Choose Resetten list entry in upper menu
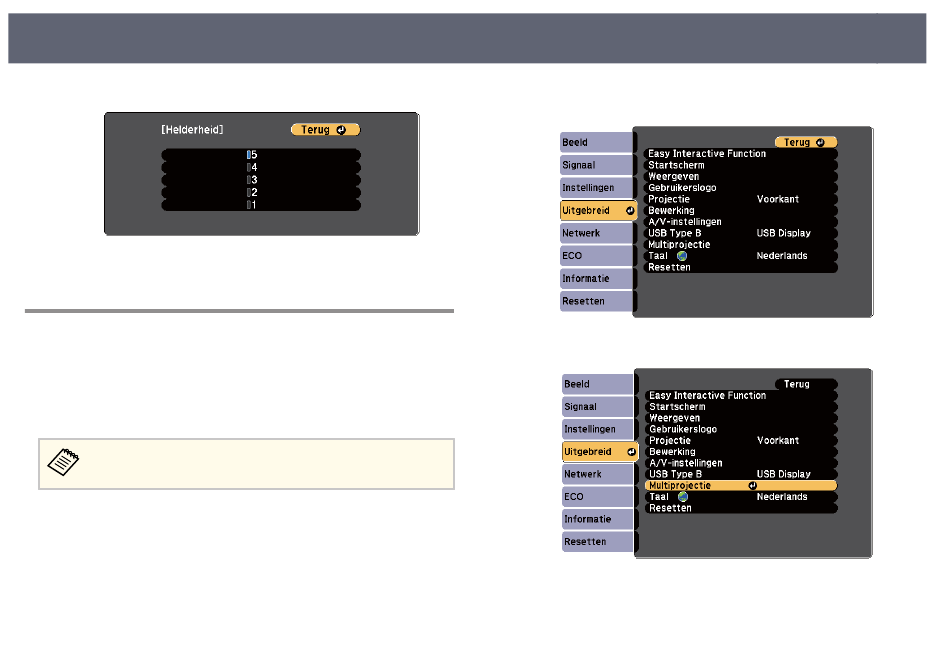The width and height of the screenshot is (950, 660). [740, 267]
